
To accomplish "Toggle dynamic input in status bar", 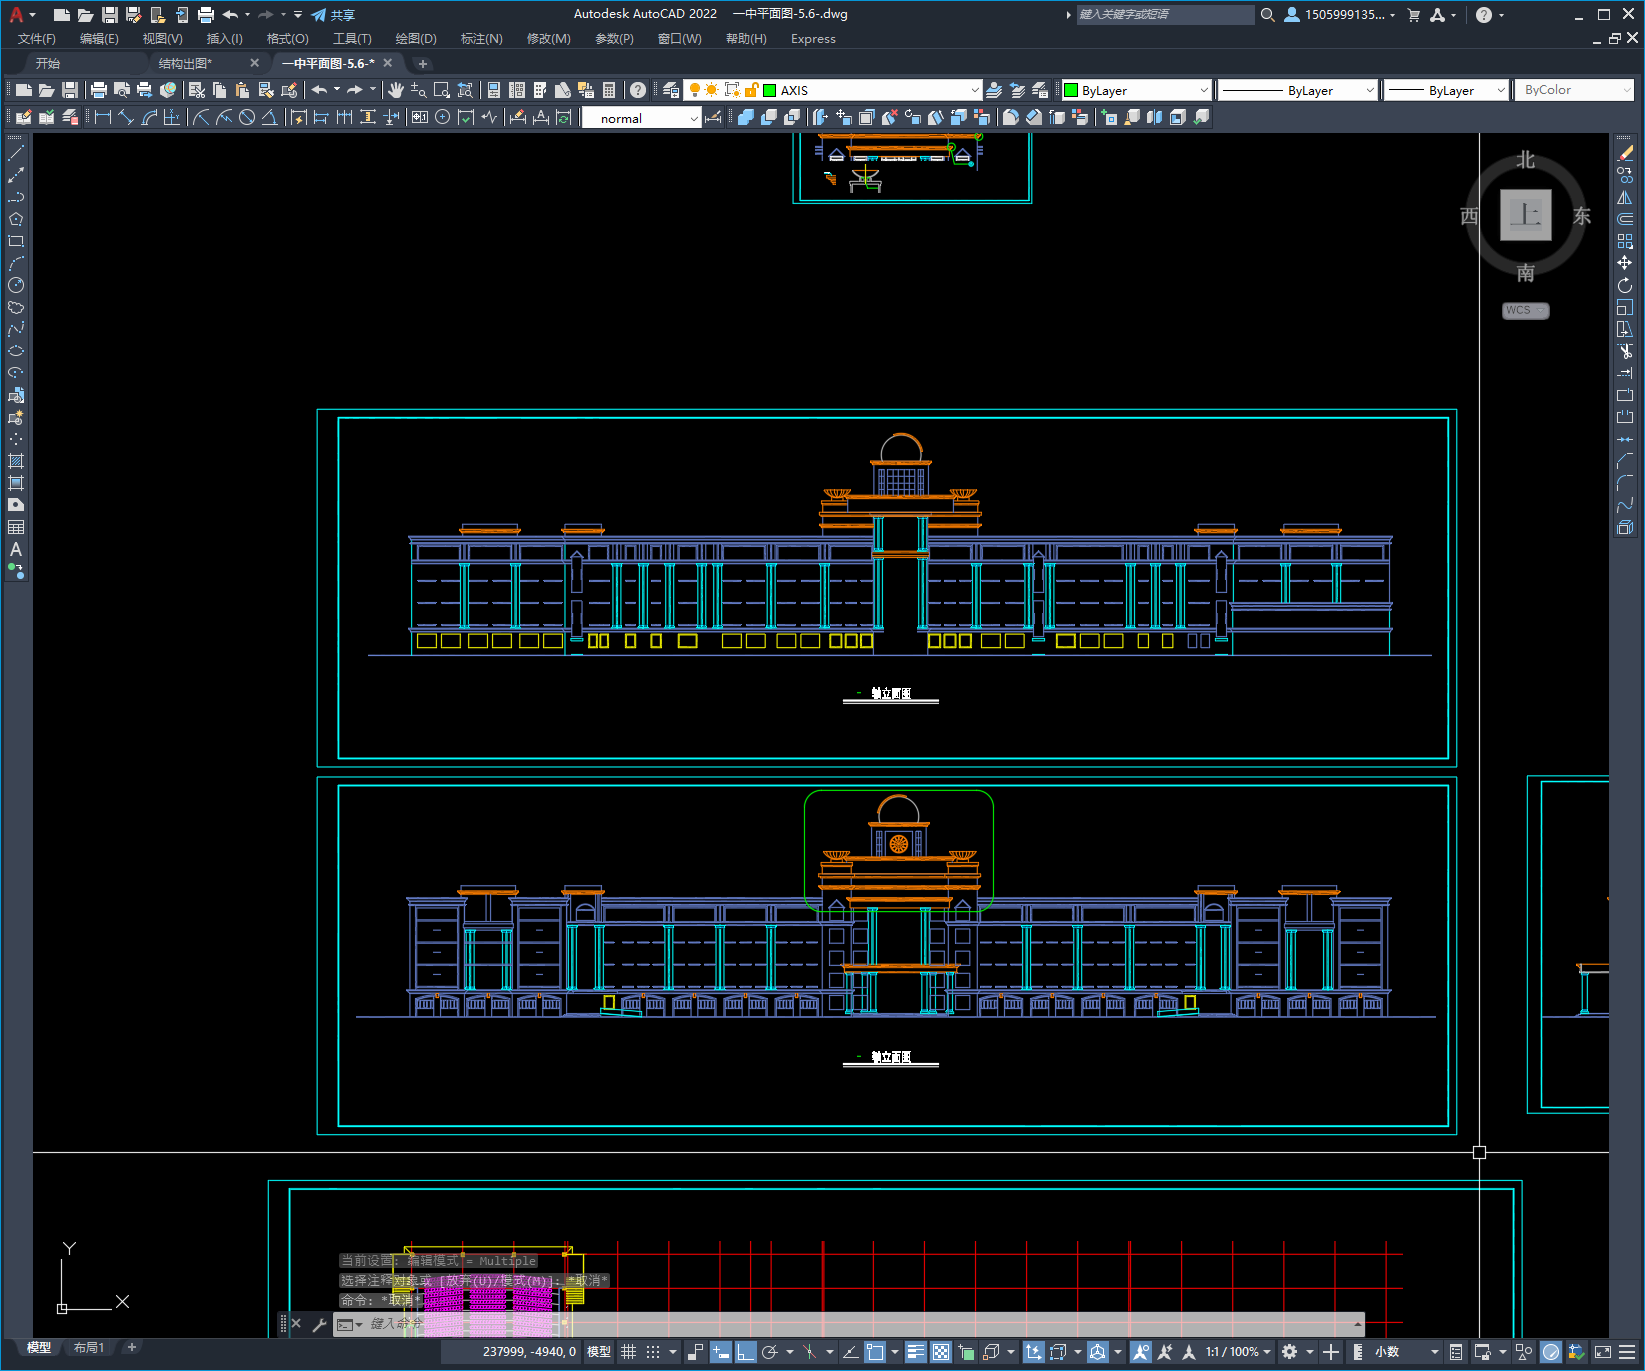I will (x=721, y=1352).
